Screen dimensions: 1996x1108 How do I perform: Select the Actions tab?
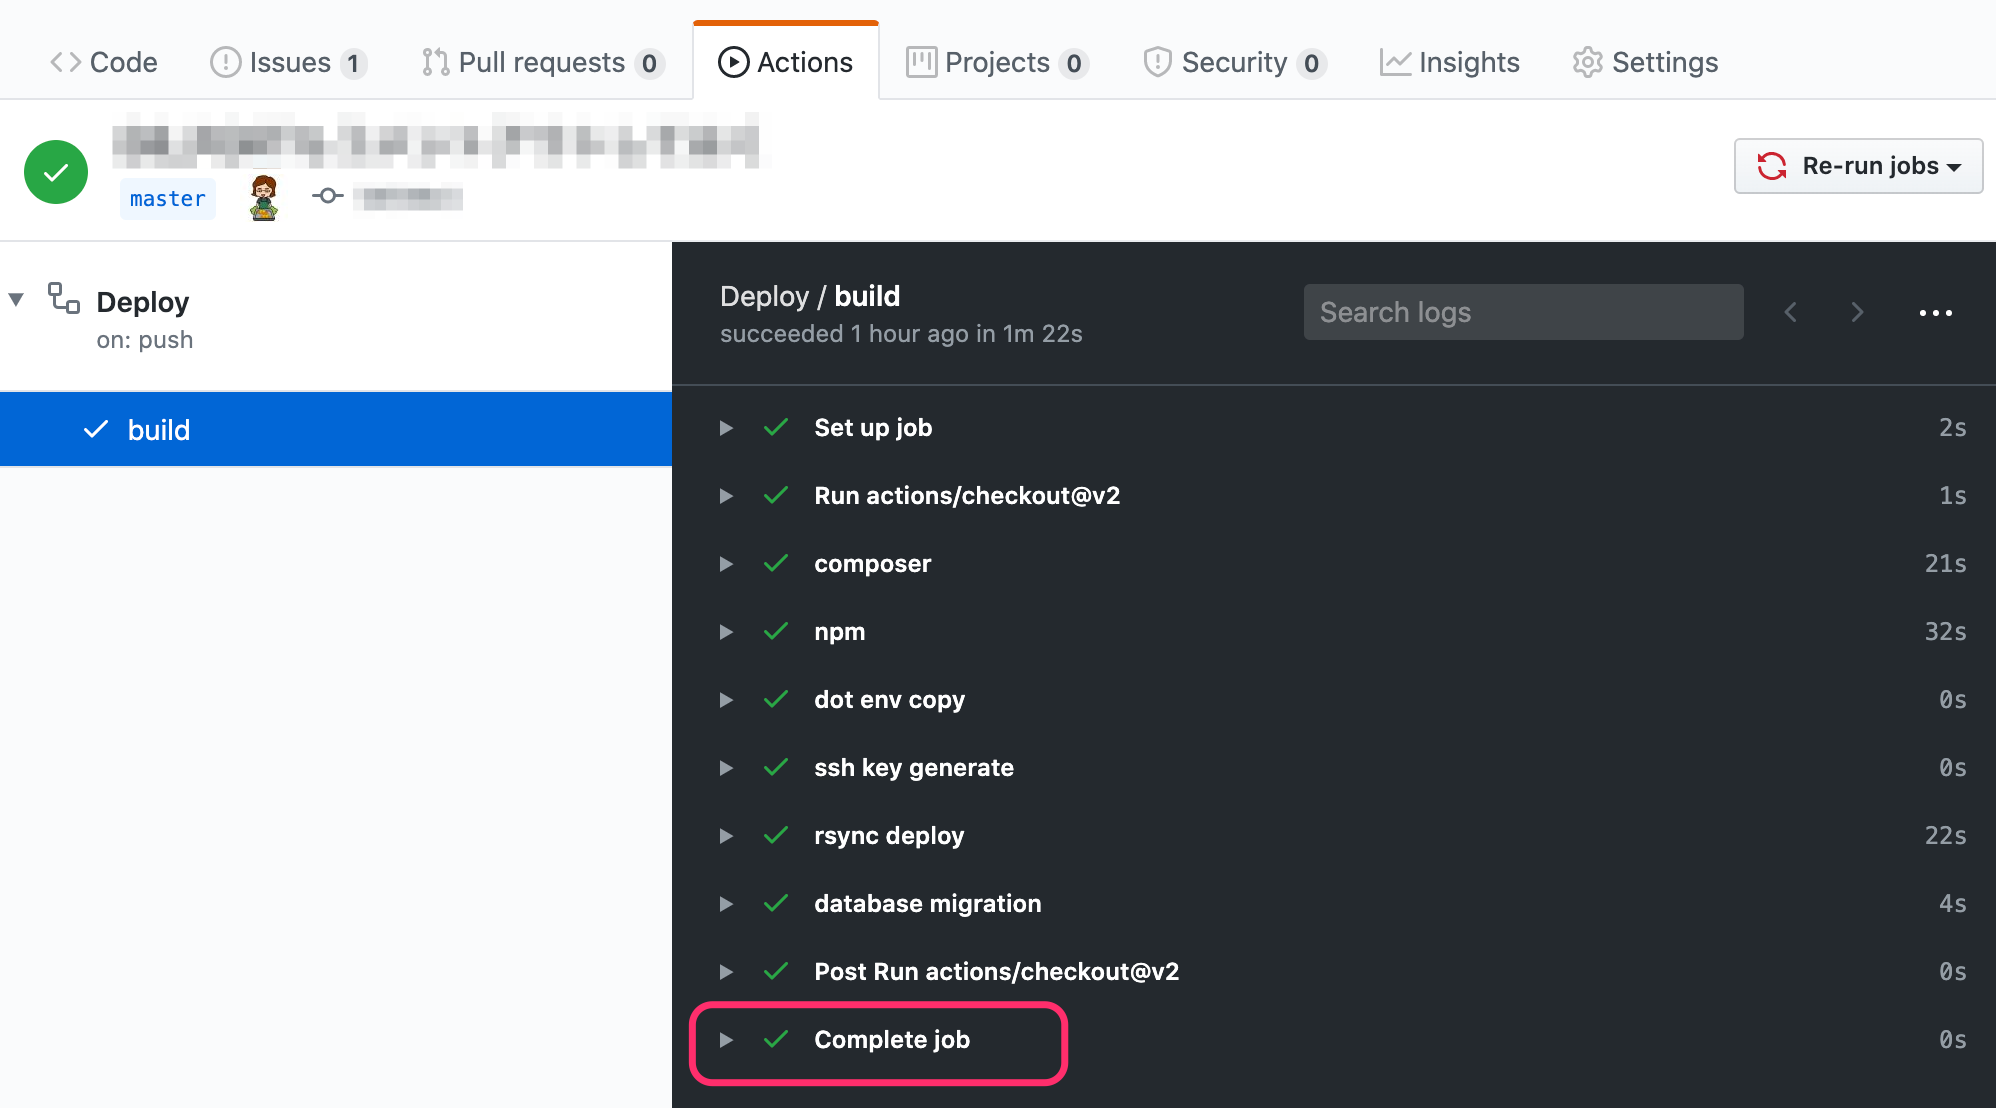pos(786,62)
